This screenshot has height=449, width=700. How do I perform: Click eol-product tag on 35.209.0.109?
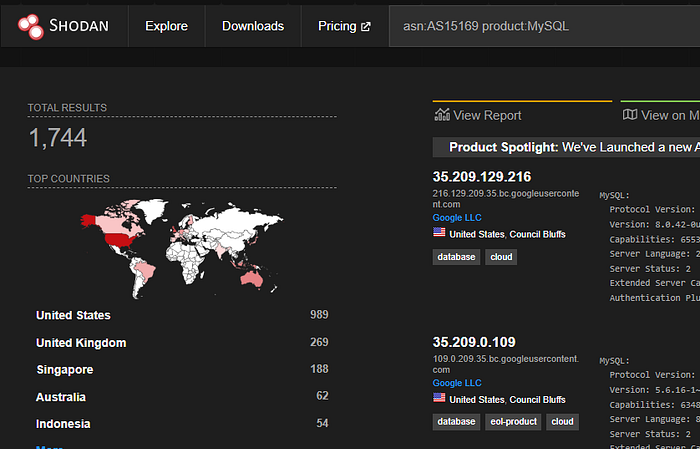coord(513,422)
